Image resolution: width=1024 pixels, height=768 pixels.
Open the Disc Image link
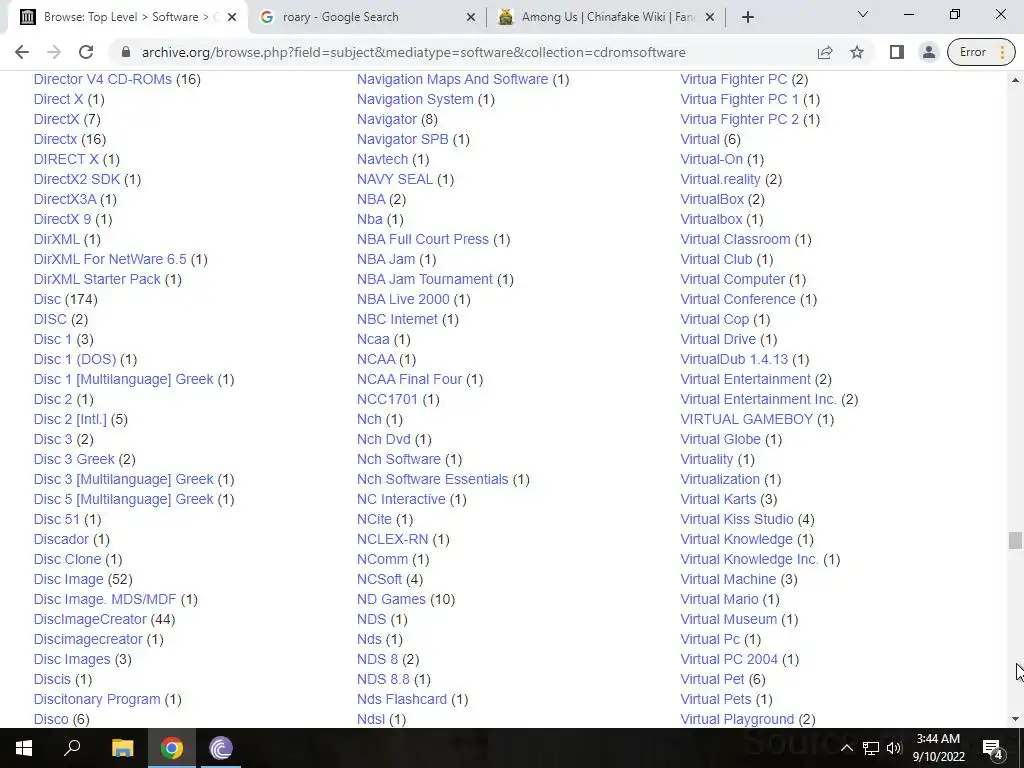click(69, 579)
